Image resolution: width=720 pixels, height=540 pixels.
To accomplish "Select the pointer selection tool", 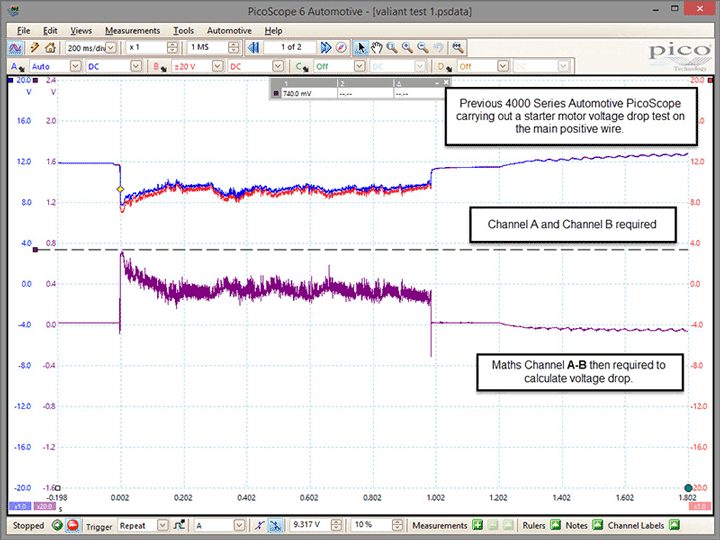I will pos(361,47).
